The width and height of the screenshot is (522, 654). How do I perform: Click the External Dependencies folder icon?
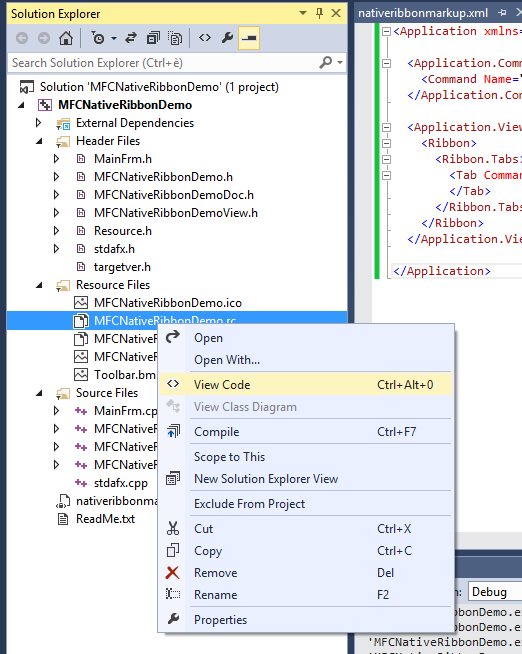point(63,123)
